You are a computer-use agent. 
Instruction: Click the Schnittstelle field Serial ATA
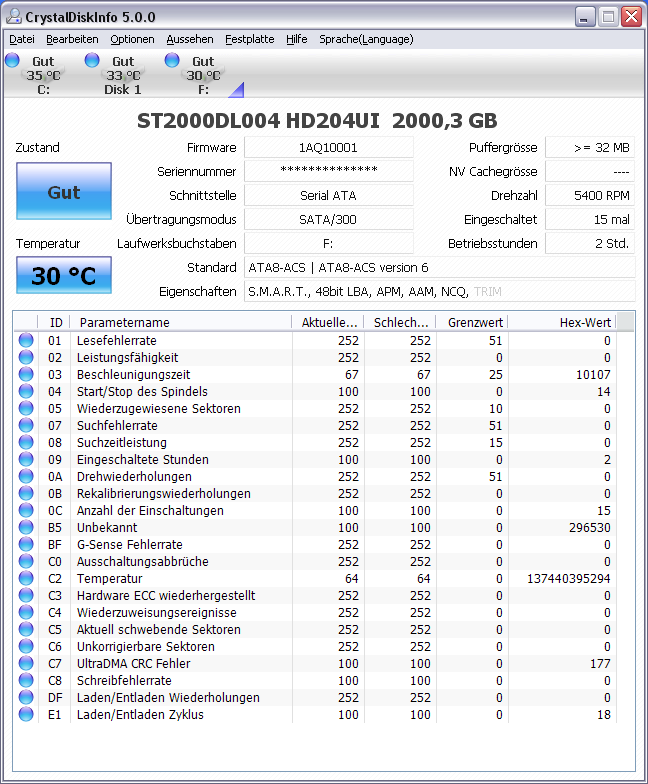(x=328, y=196)
